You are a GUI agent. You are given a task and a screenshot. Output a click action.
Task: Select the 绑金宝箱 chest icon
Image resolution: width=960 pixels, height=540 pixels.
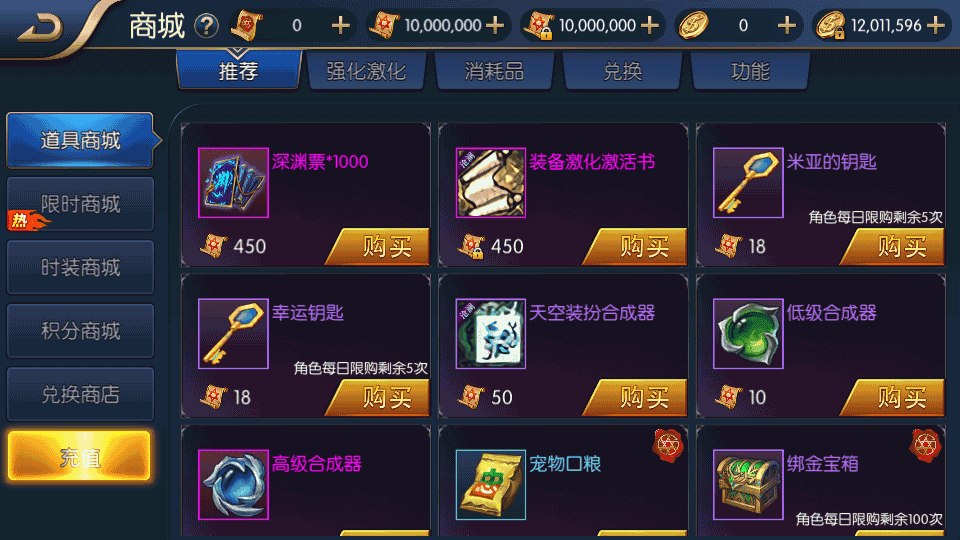click(748, 484)
